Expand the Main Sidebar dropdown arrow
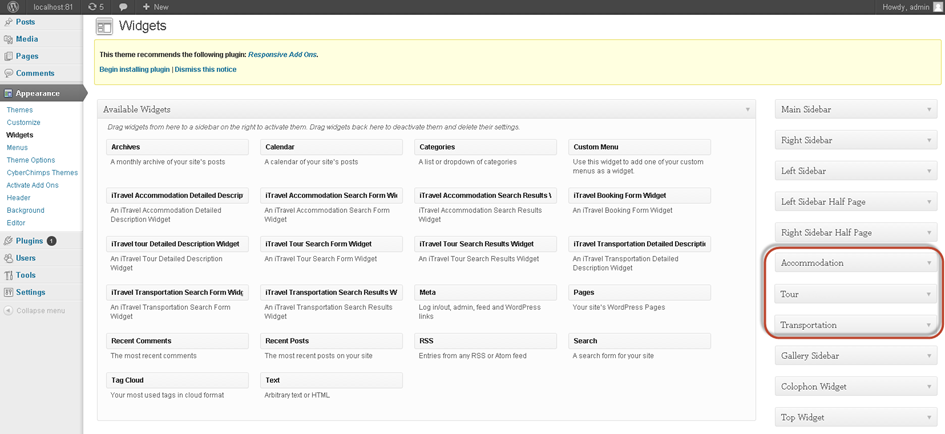945x434 pixels. [x=929, y=110]
